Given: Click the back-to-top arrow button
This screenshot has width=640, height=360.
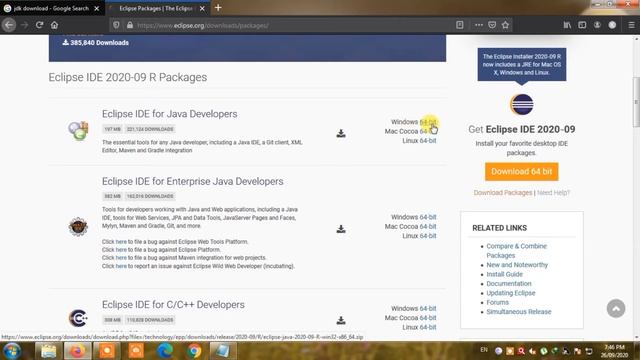Looking at the screenshot, I should 616,308.
